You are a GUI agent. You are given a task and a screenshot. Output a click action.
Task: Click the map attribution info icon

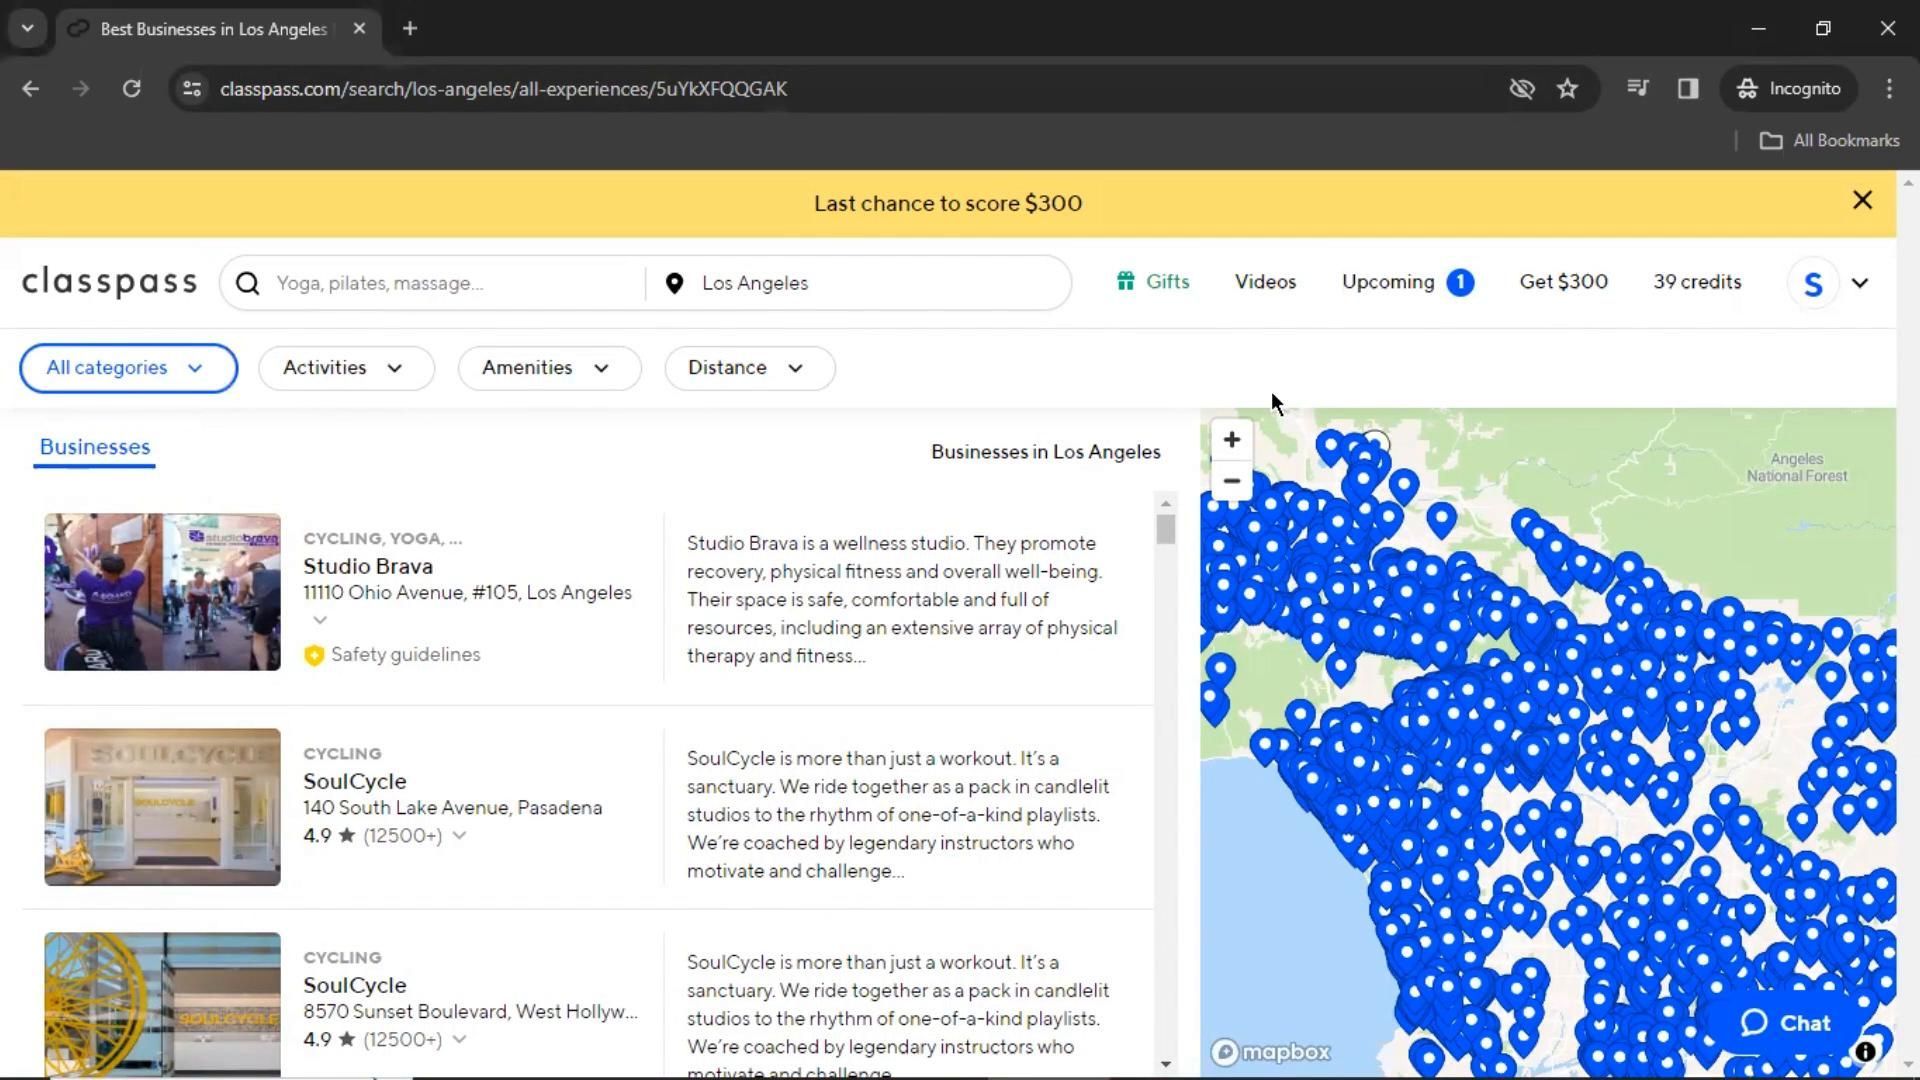1864,1051
